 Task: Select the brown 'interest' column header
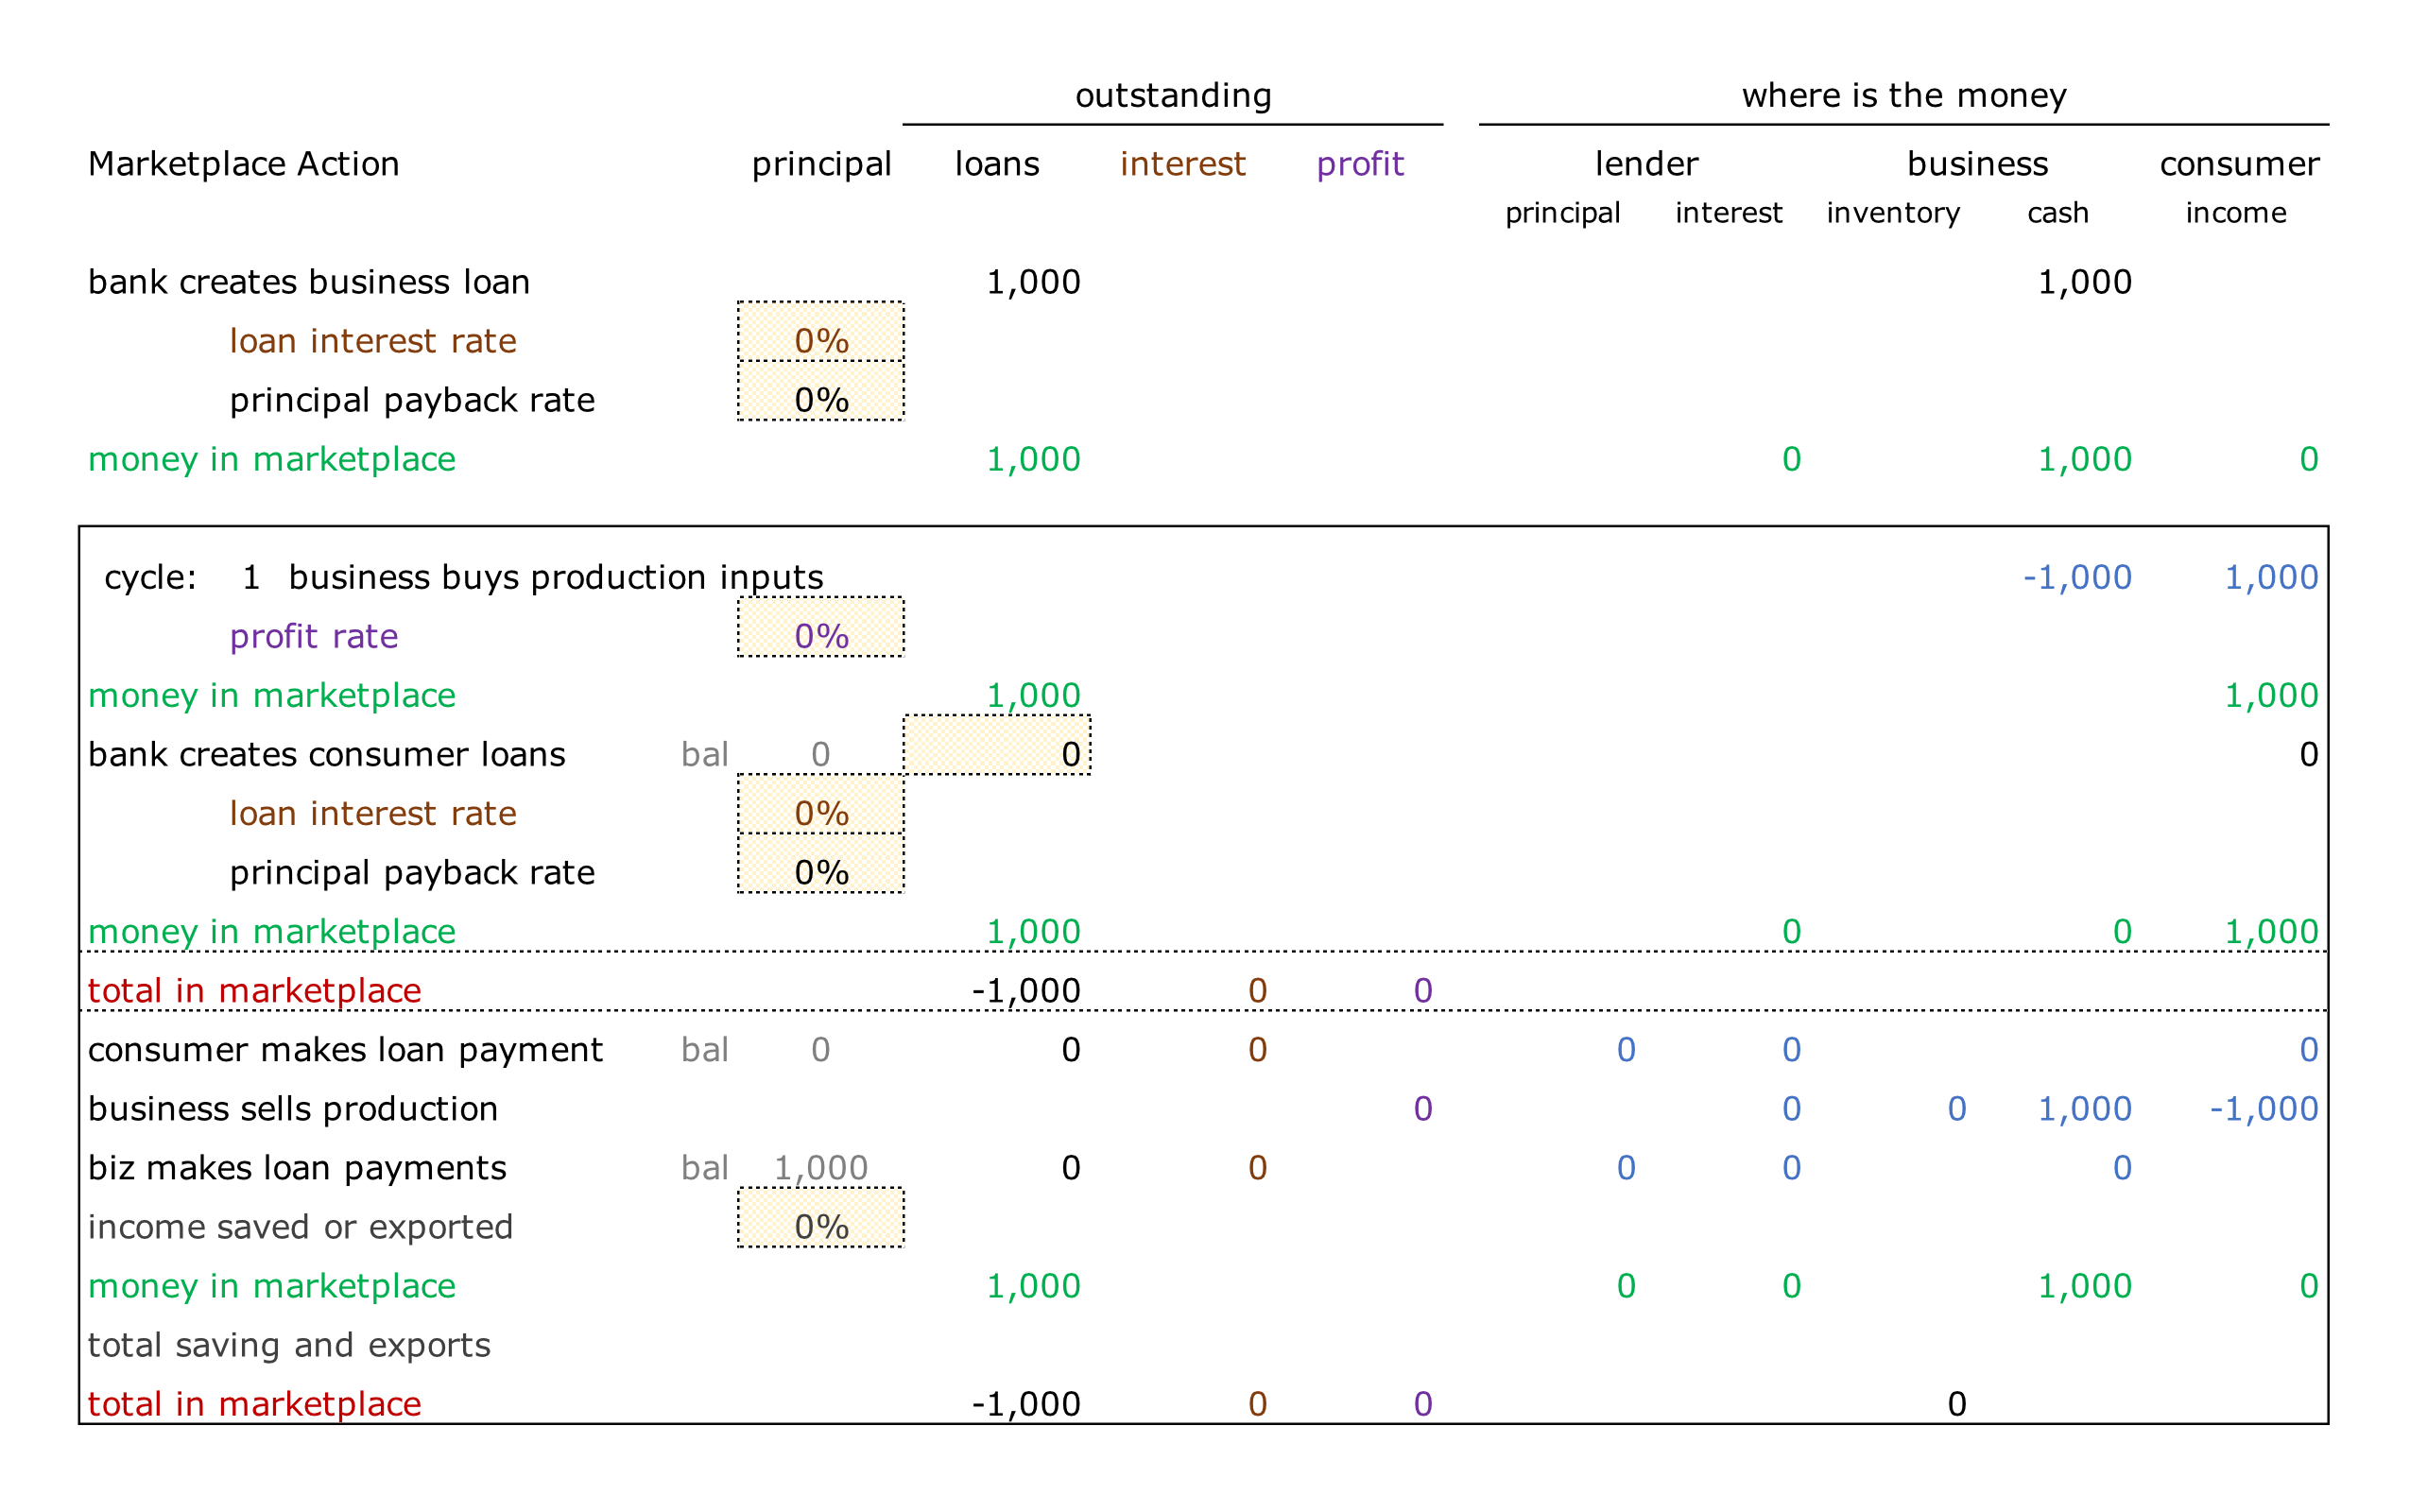(x=1182, y=163)
